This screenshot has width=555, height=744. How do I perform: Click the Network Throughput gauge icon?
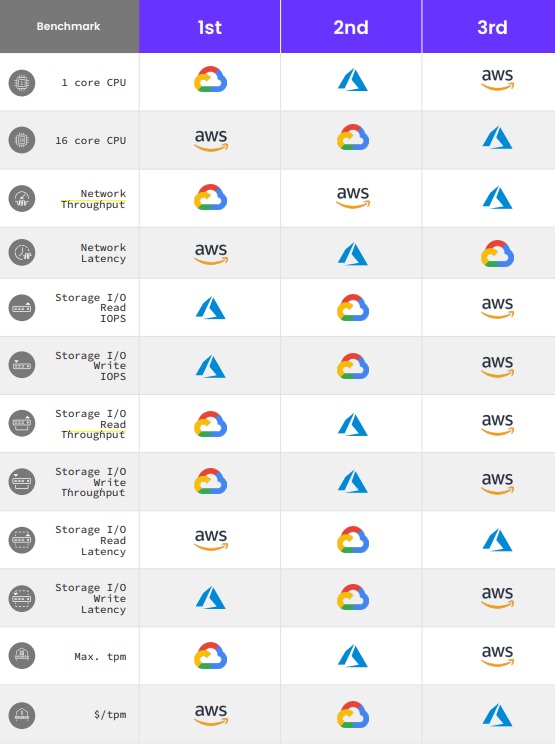pos(22,199)
